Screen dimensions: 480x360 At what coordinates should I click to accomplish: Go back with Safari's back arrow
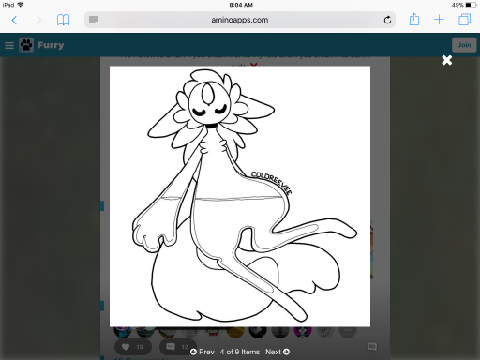point(14,20)
